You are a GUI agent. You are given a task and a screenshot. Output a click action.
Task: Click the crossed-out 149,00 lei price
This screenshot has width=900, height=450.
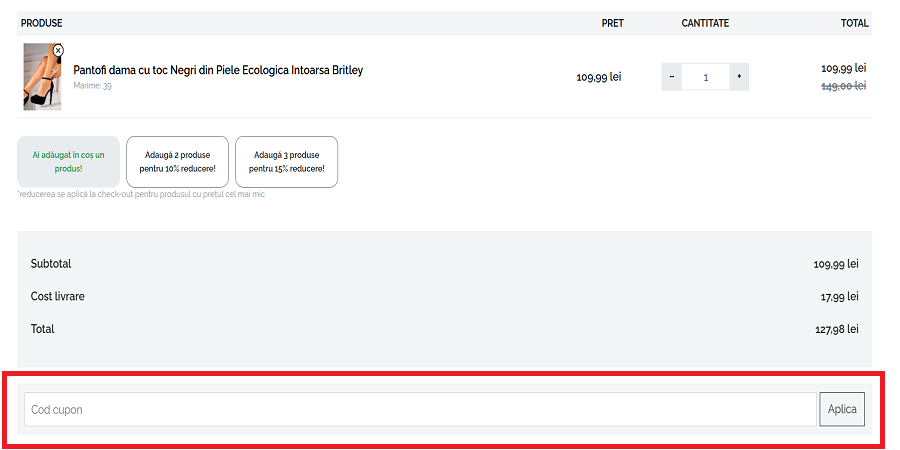pos(843,86)
